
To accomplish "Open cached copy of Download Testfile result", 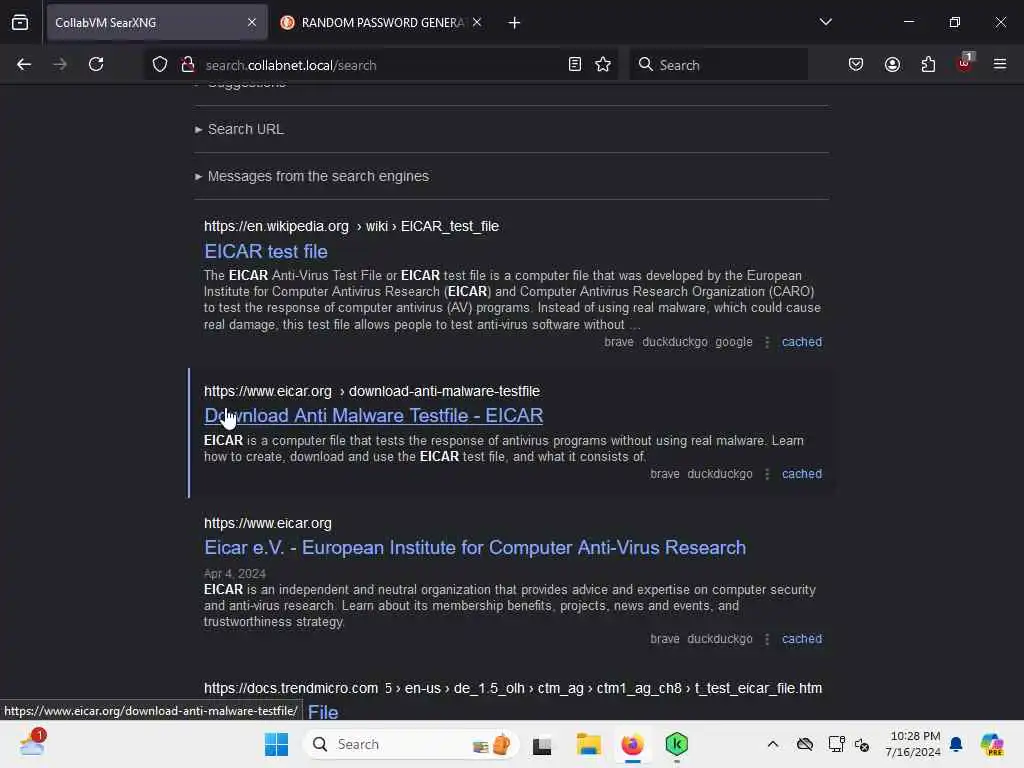I will (802, 473).
